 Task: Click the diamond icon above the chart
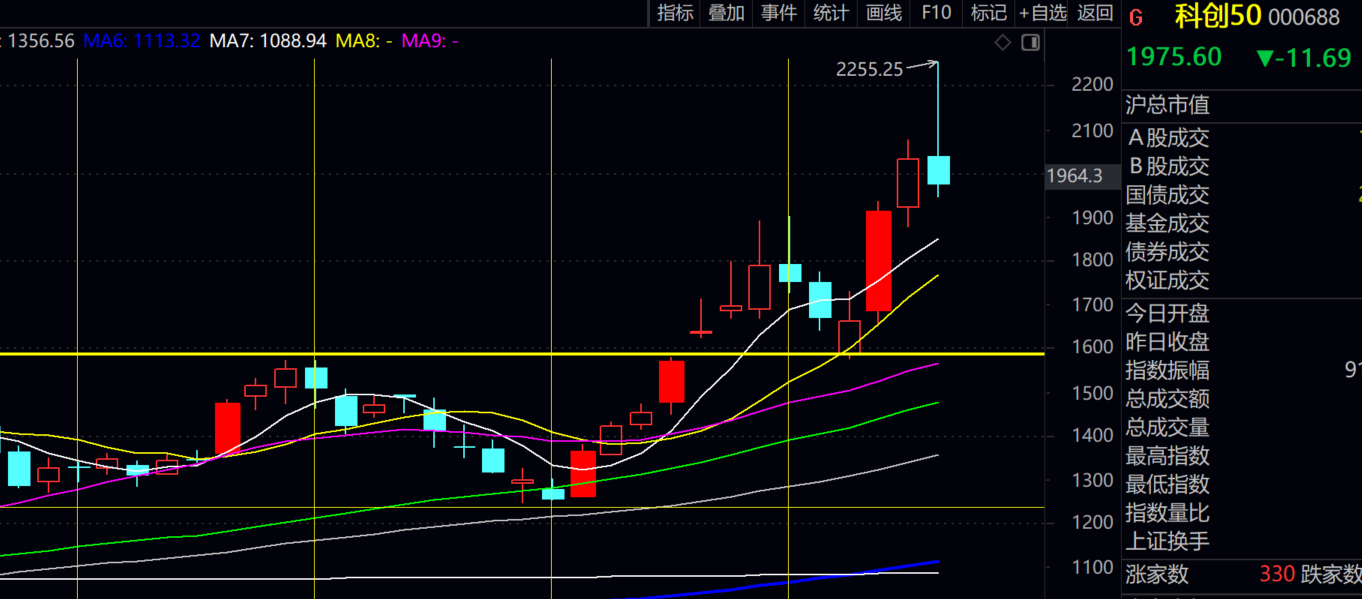coord(1003,42)
